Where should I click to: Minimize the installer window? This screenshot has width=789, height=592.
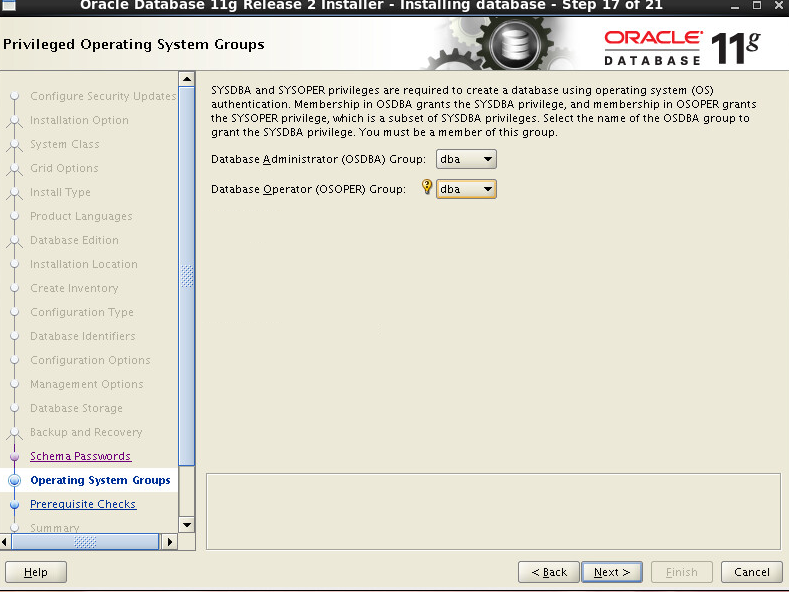pos(735,6)
